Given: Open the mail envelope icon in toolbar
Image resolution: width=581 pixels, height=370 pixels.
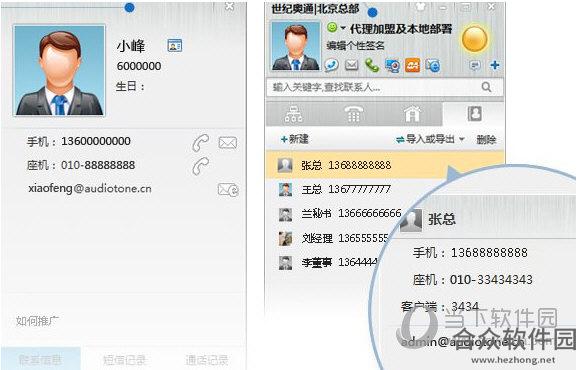Looking at the screenshot, I should pos(352,65).
